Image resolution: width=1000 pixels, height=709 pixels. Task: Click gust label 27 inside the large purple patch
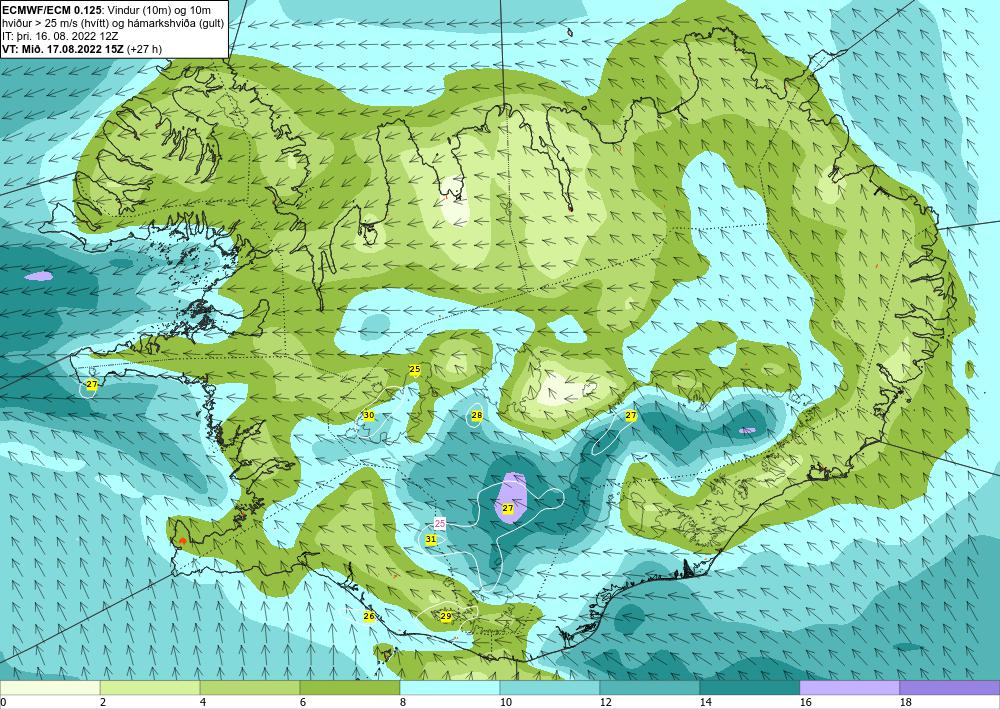coord(508,508)
